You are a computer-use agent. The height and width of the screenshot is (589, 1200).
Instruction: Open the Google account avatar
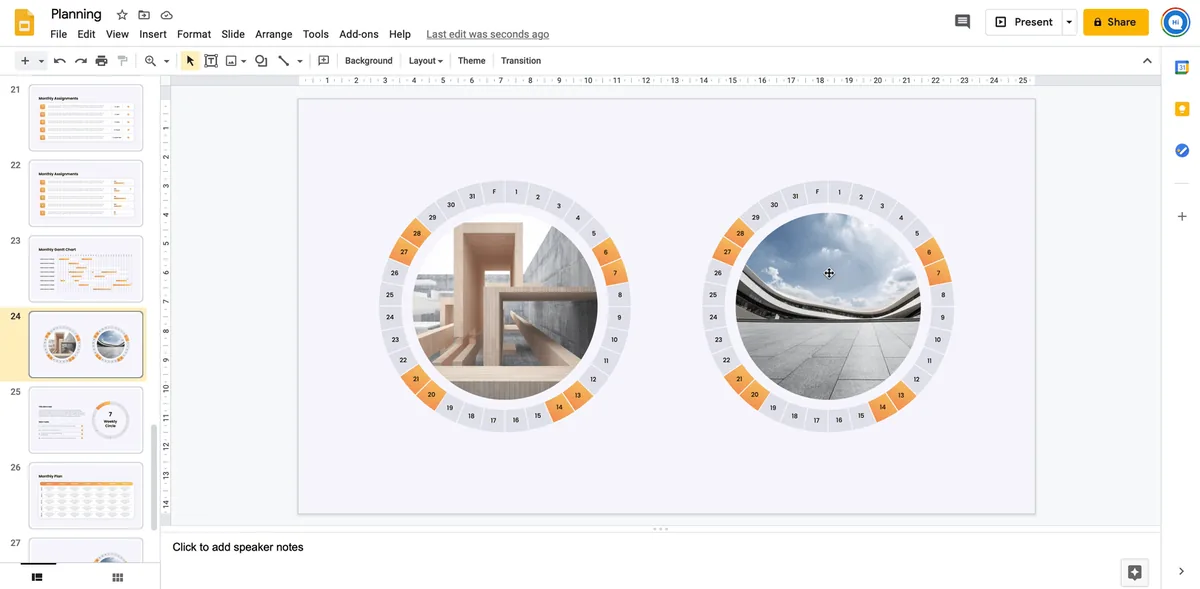[1175, 22]
